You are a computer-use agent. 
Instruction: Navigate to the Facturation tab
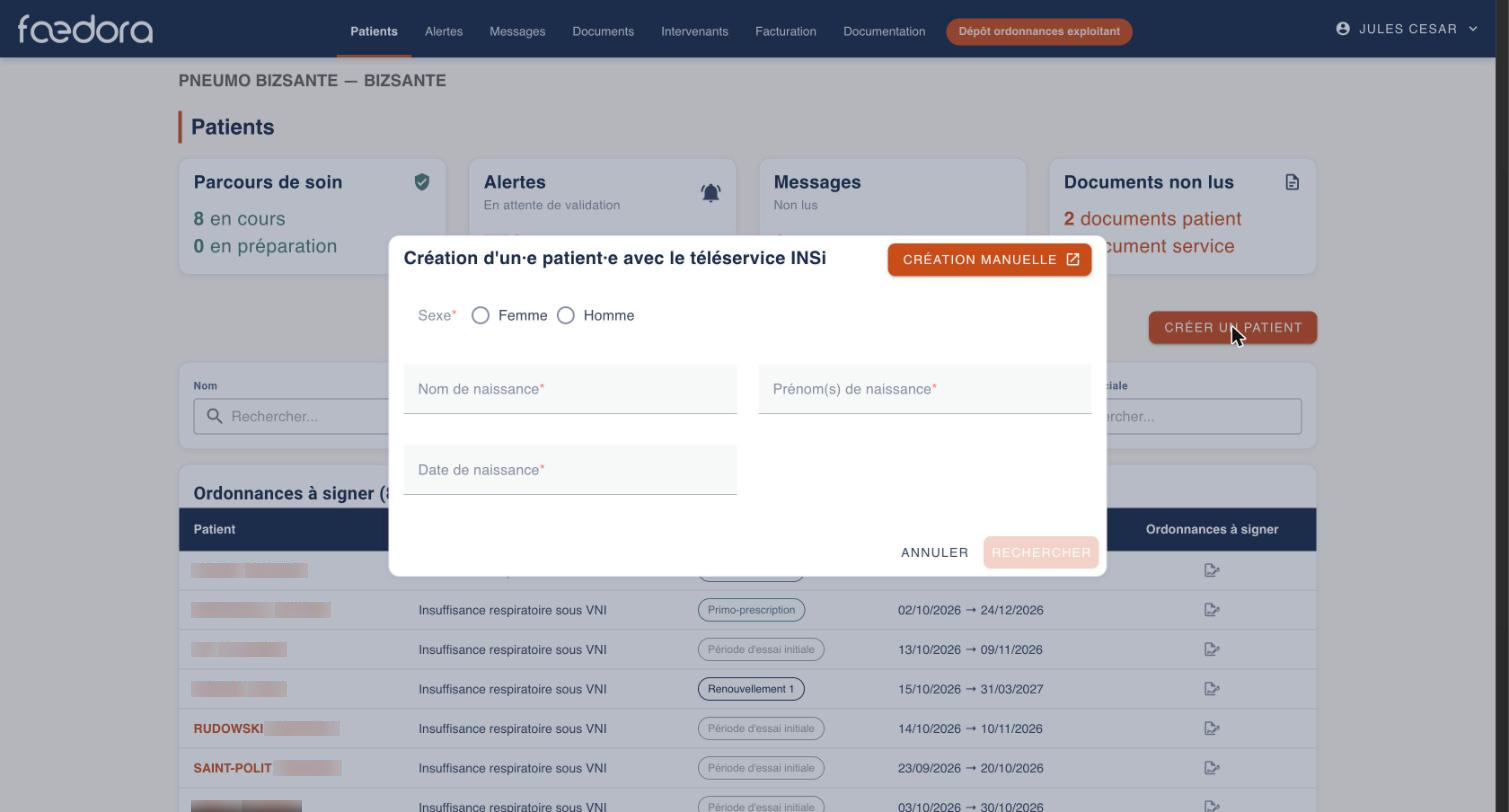coord(785,31)
